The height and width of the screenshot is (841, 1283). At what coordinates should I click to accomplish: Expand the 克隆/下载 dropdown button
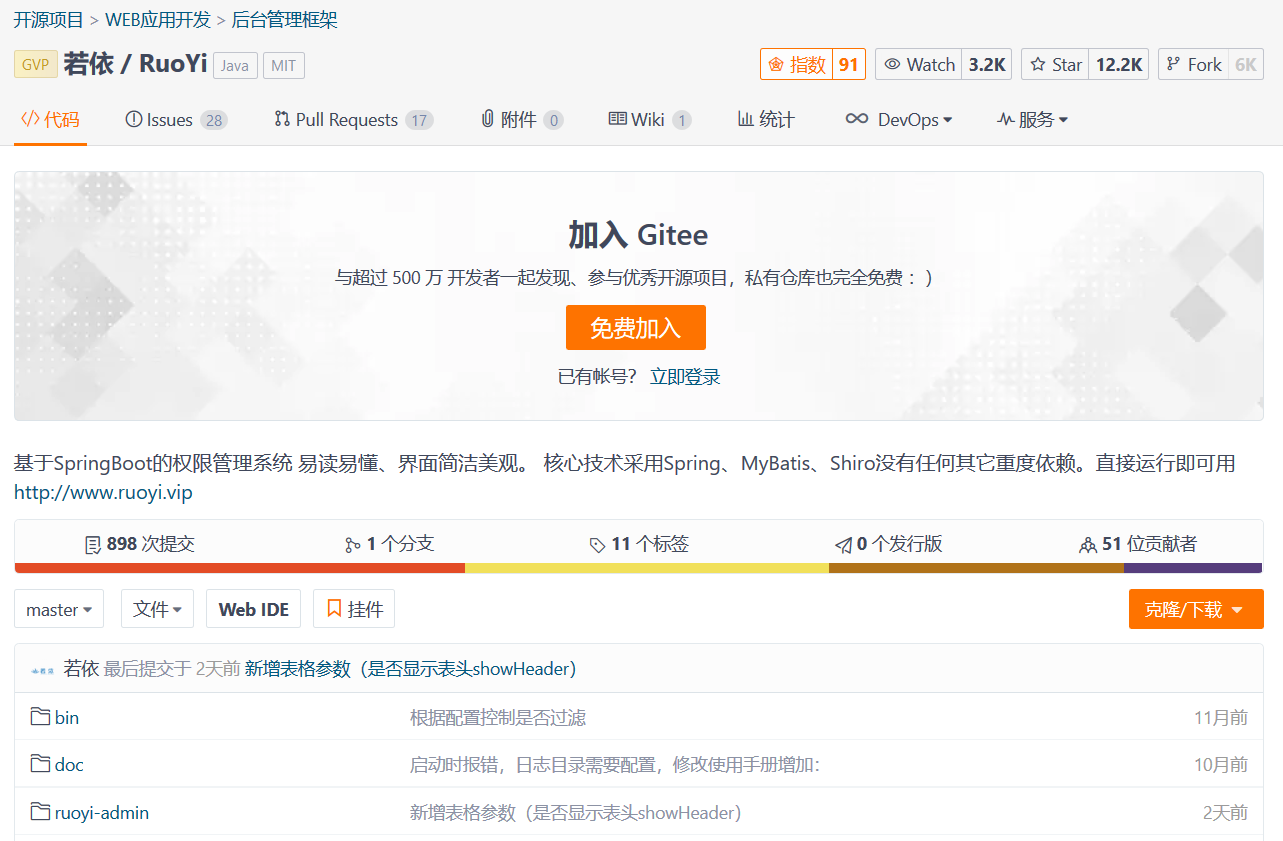pos(1196,609)
